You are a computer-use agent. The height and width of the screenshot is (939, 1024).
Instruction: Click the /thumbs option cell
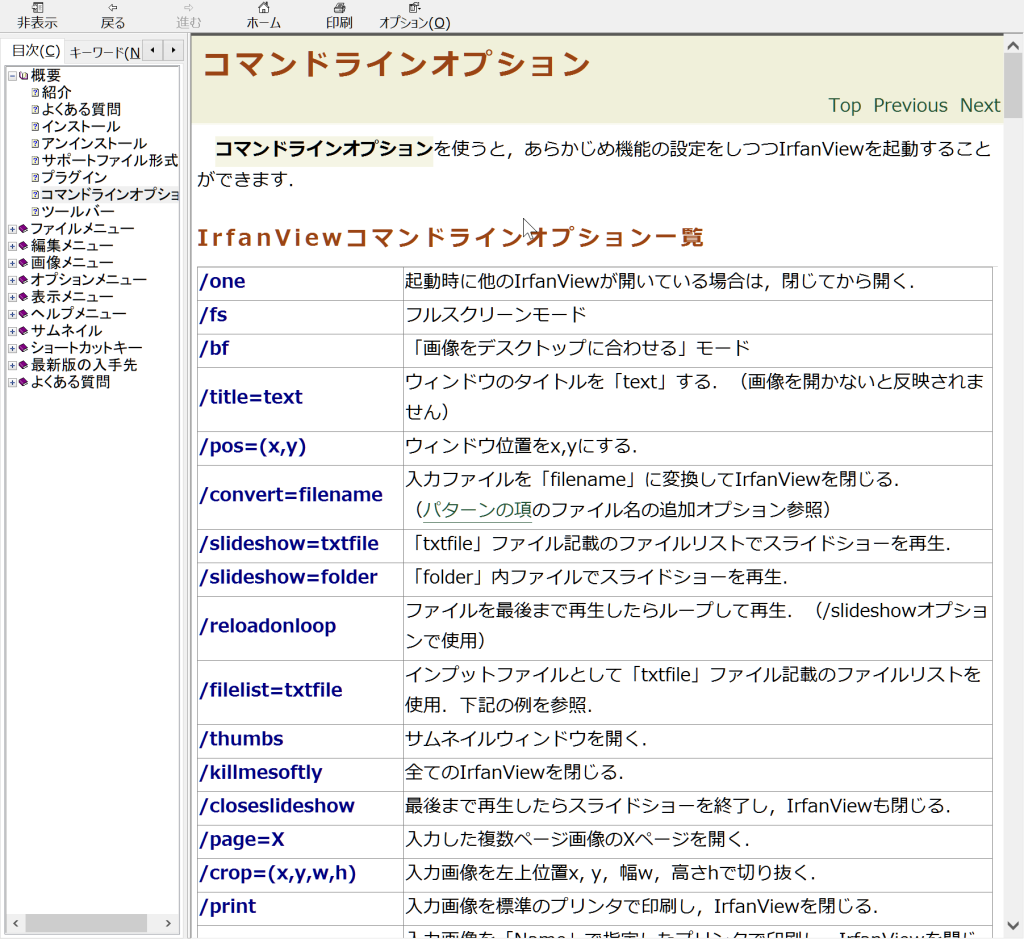[300, 741]
